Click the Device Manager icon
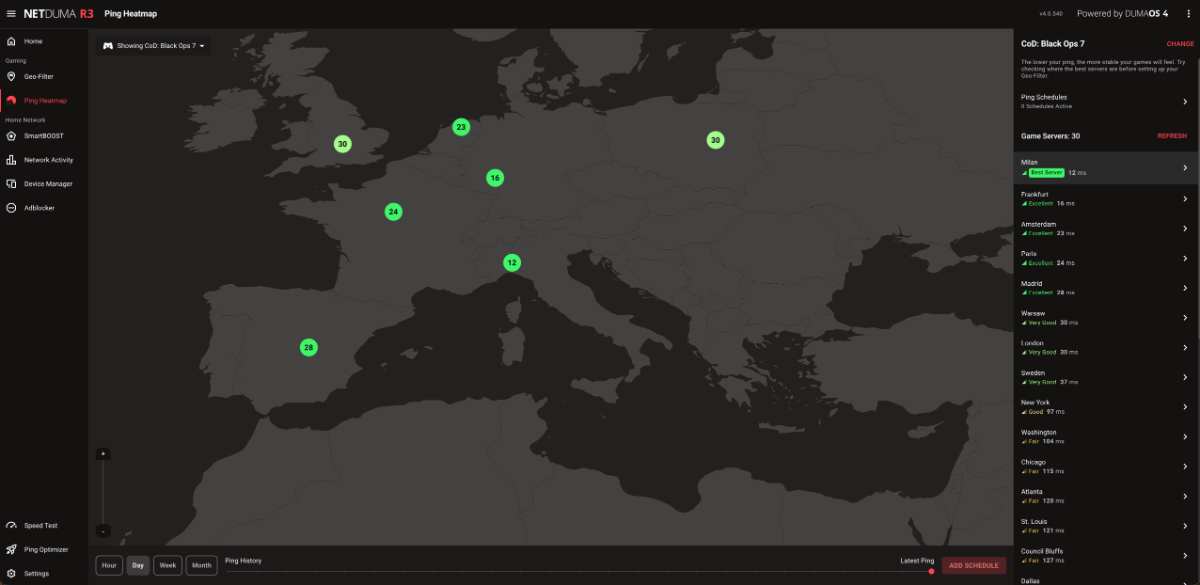The height and width of the screenshot is (585, 1200). click(11, 184)
